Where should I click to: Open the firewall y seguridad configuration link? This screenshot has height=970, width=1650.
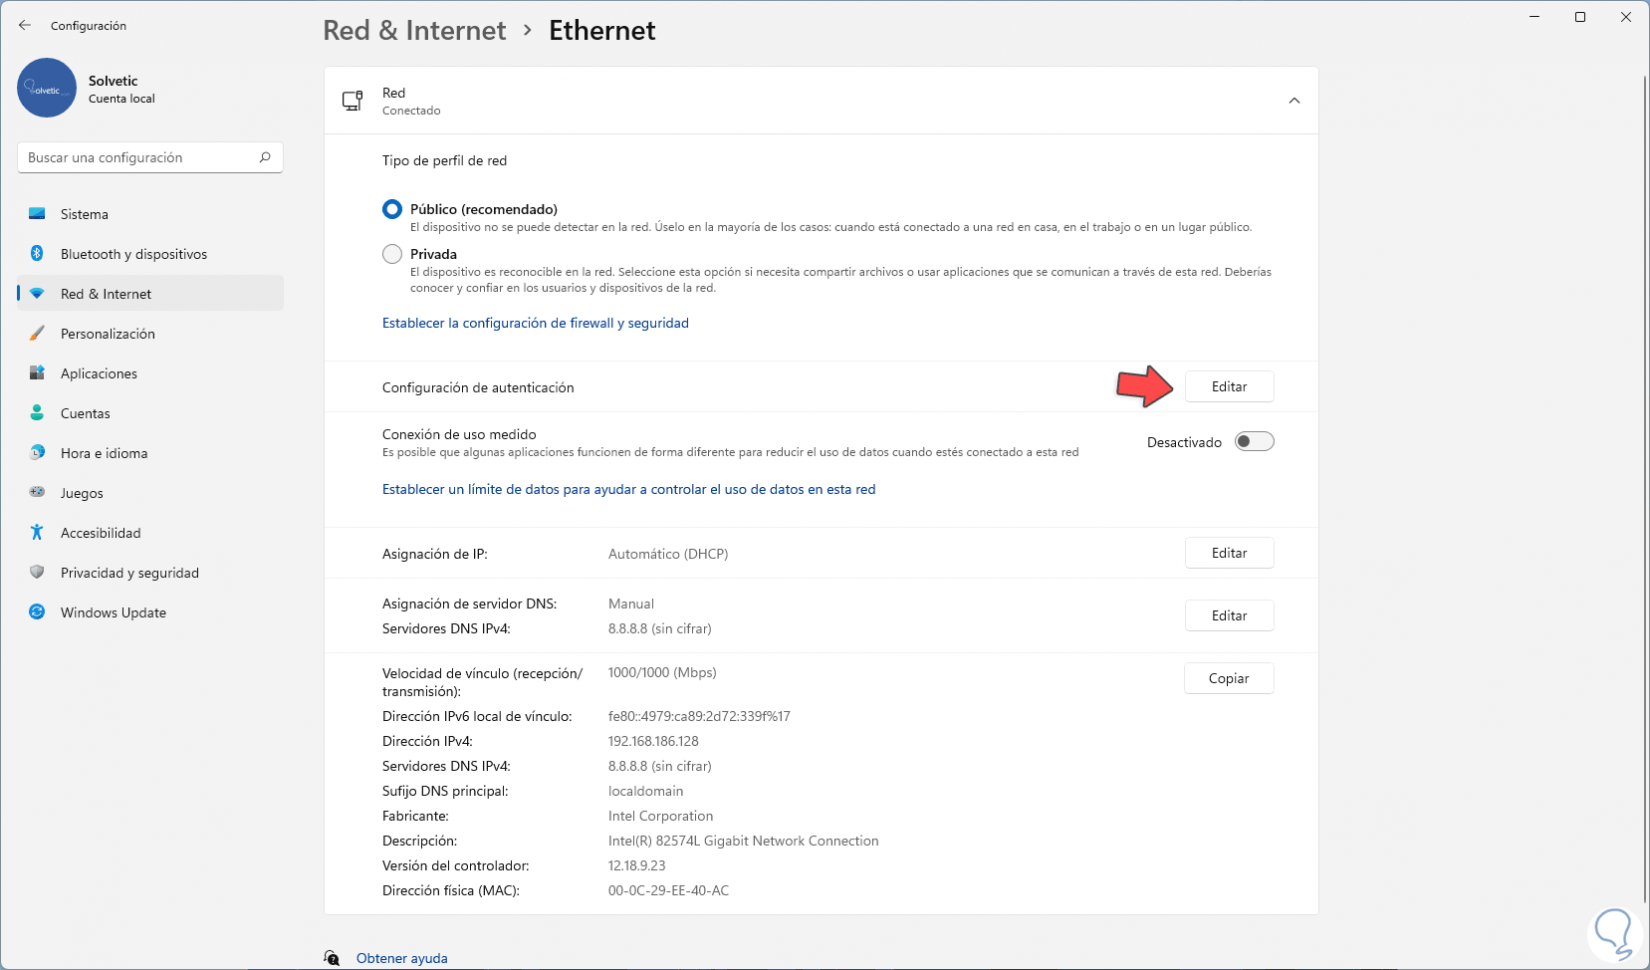[x=535, y=323]
